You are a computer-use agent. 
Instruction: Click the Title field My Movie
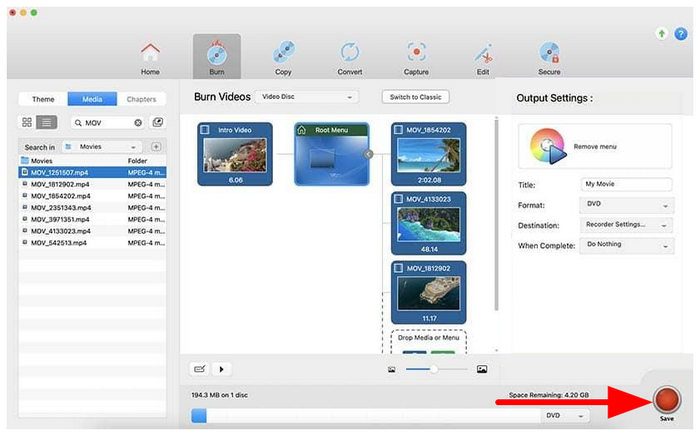coord(626,184)
